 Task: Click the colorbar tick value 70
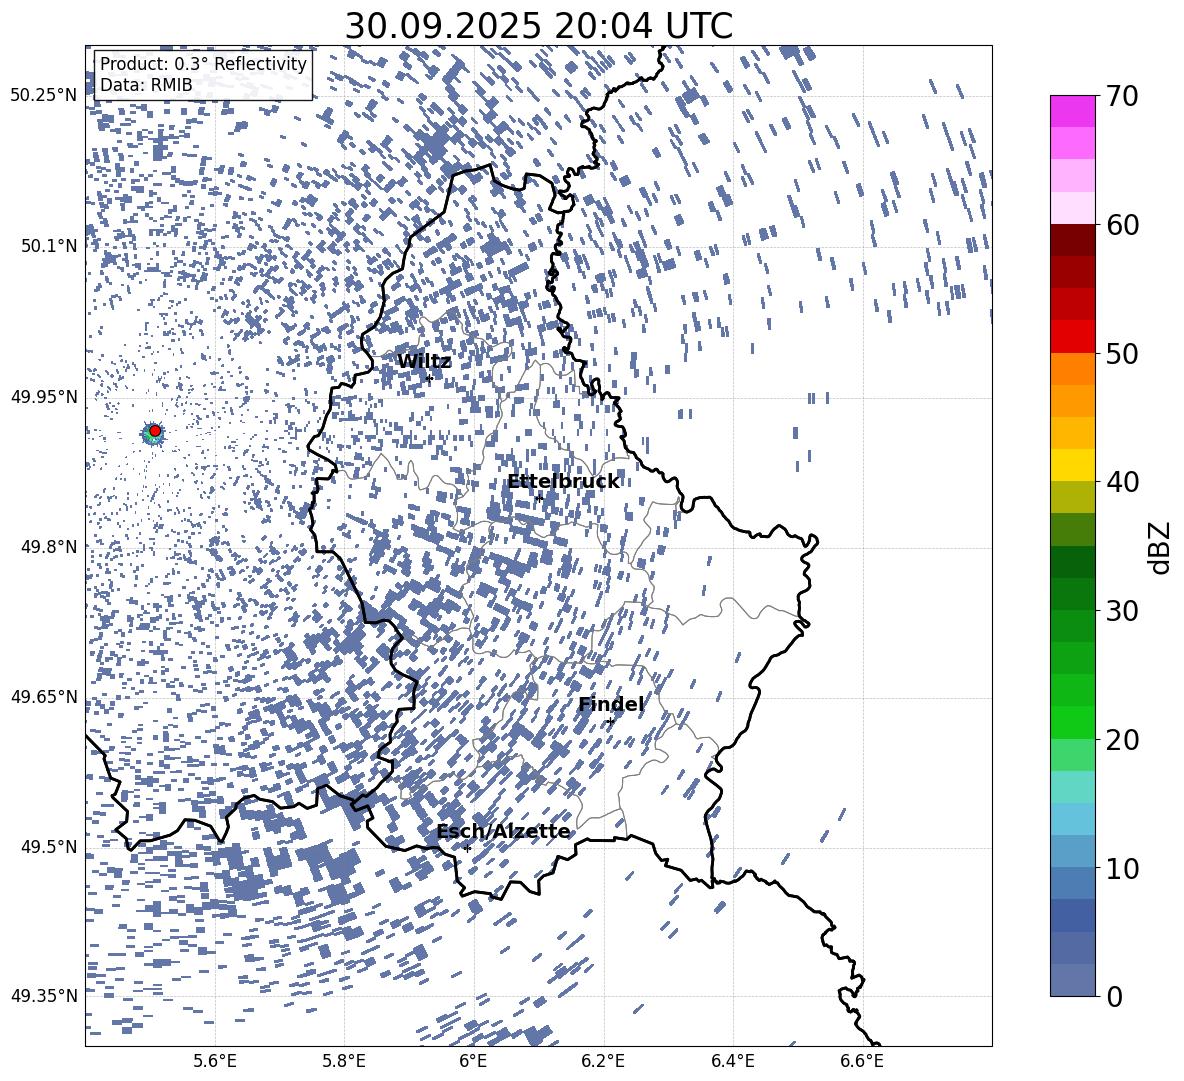1122,96
